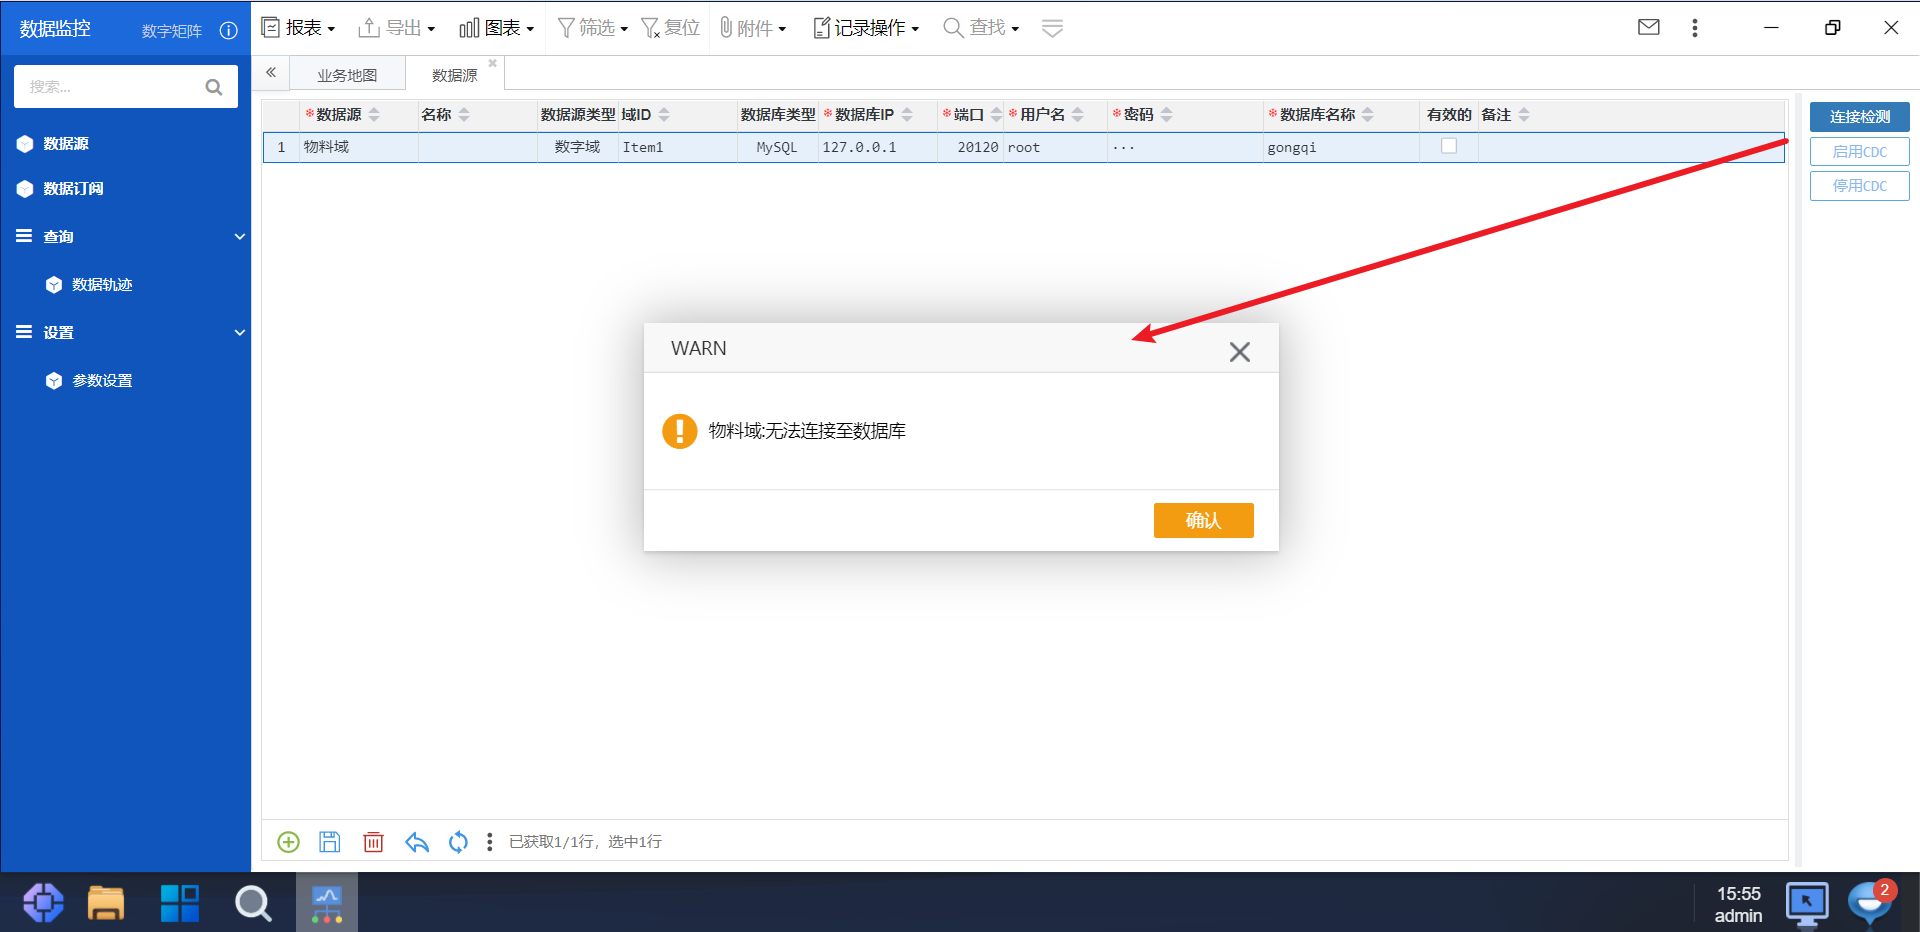1920x932 pixels.
Task: Open the 图表 dropdown menu
Action: [496, 28]
